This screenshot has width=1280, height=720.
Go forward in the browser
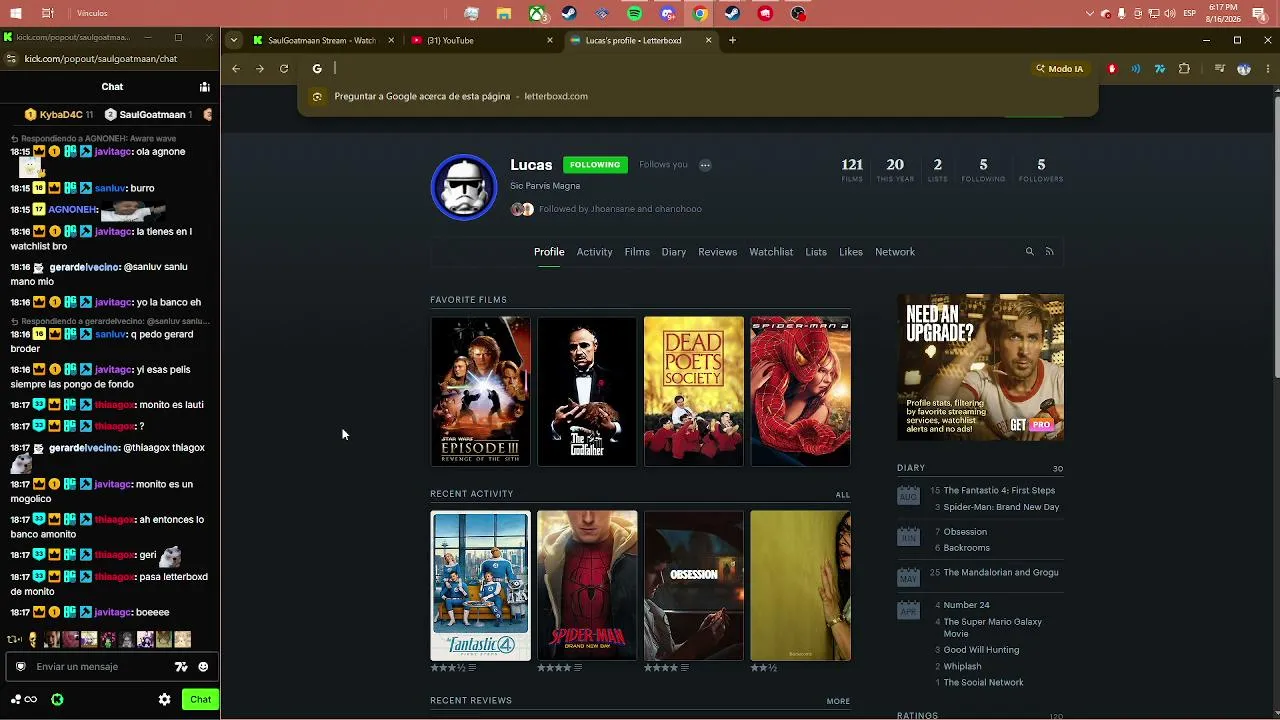point(260,69)
